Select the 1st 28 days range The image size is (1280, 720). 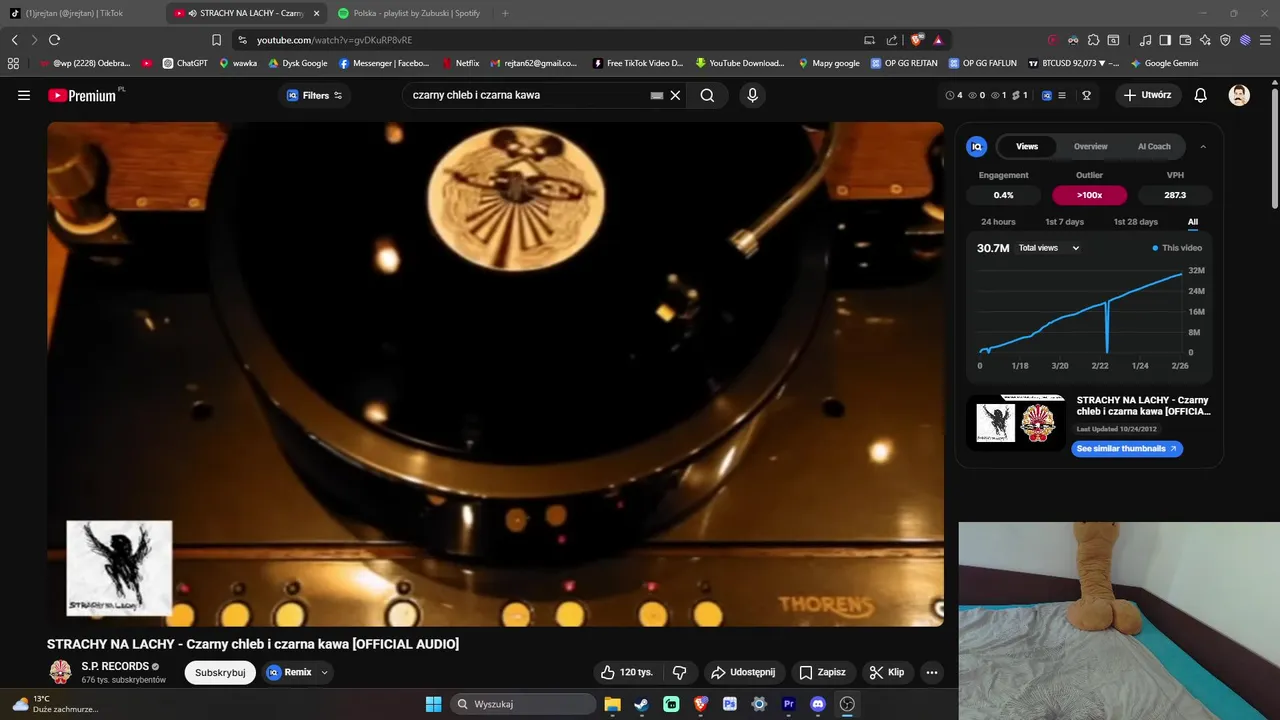1135,222
